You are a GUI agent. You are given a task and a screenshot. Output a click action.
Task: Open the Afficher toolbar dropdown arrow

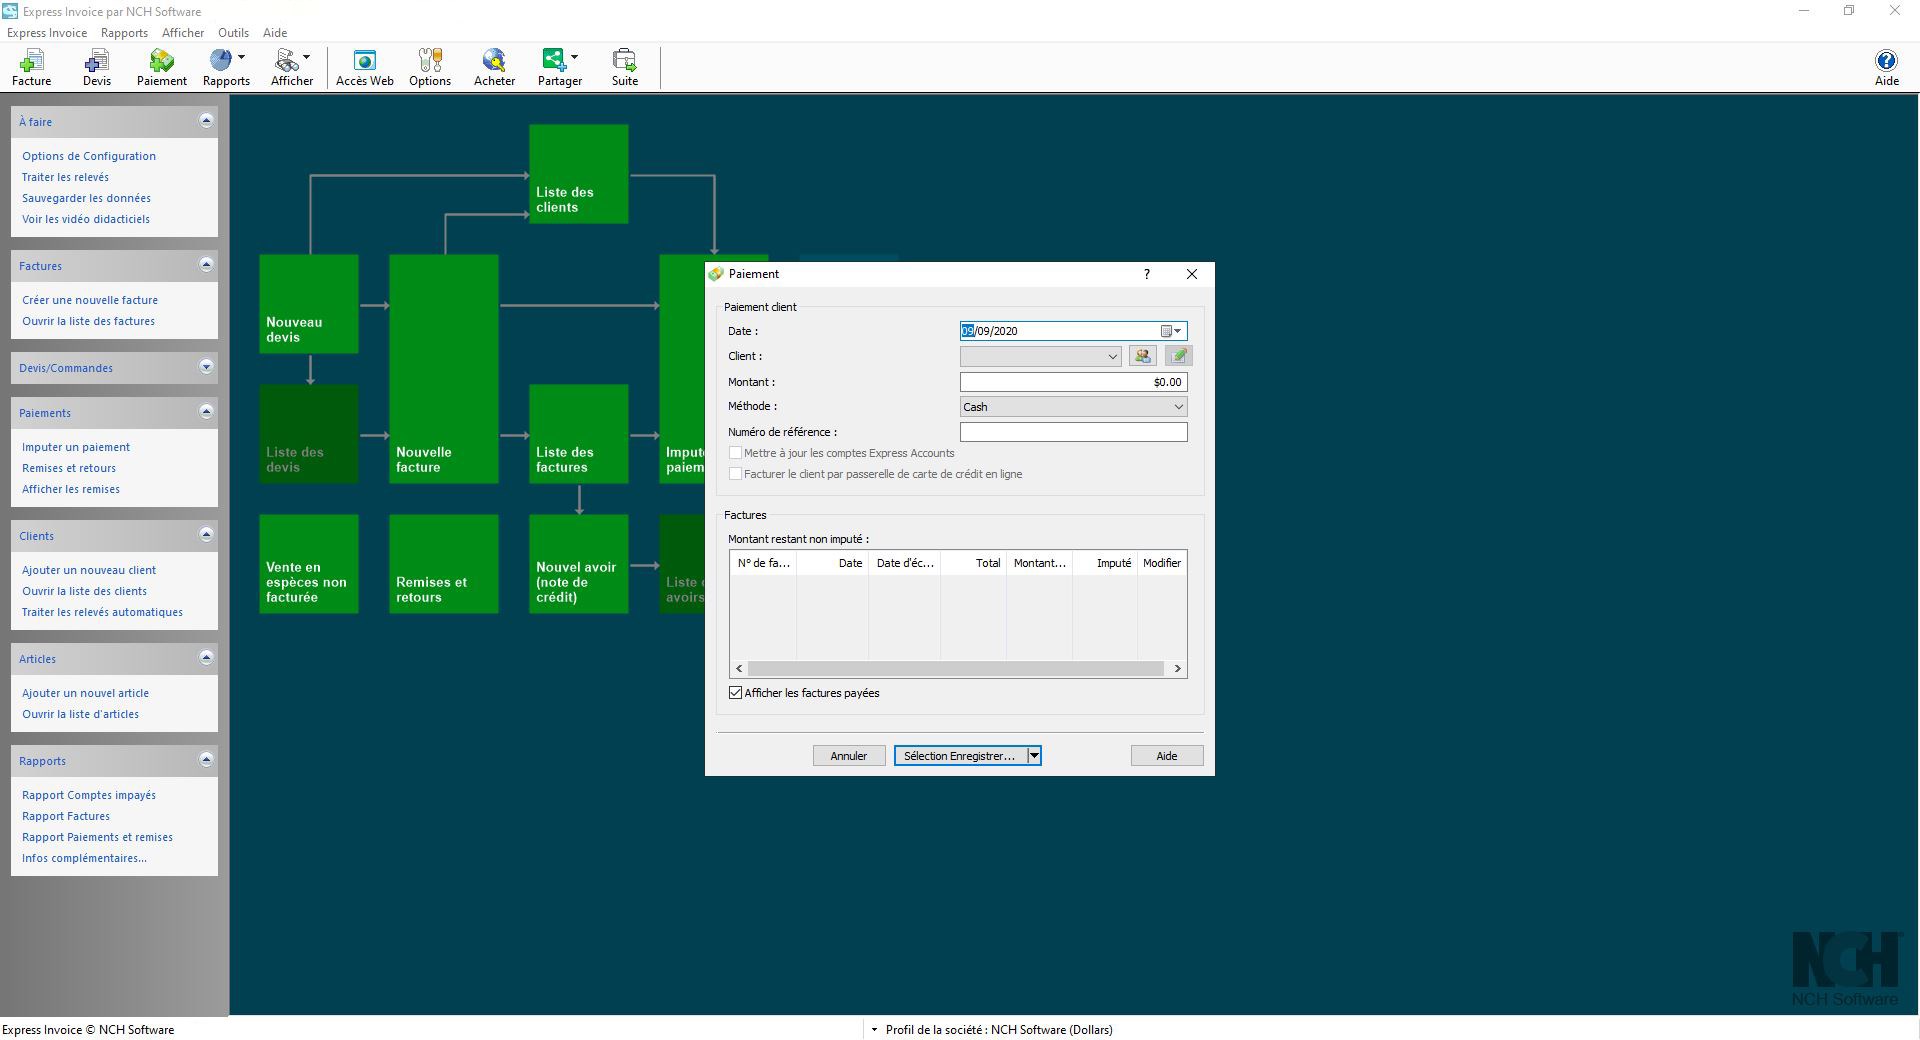(306, 57)
